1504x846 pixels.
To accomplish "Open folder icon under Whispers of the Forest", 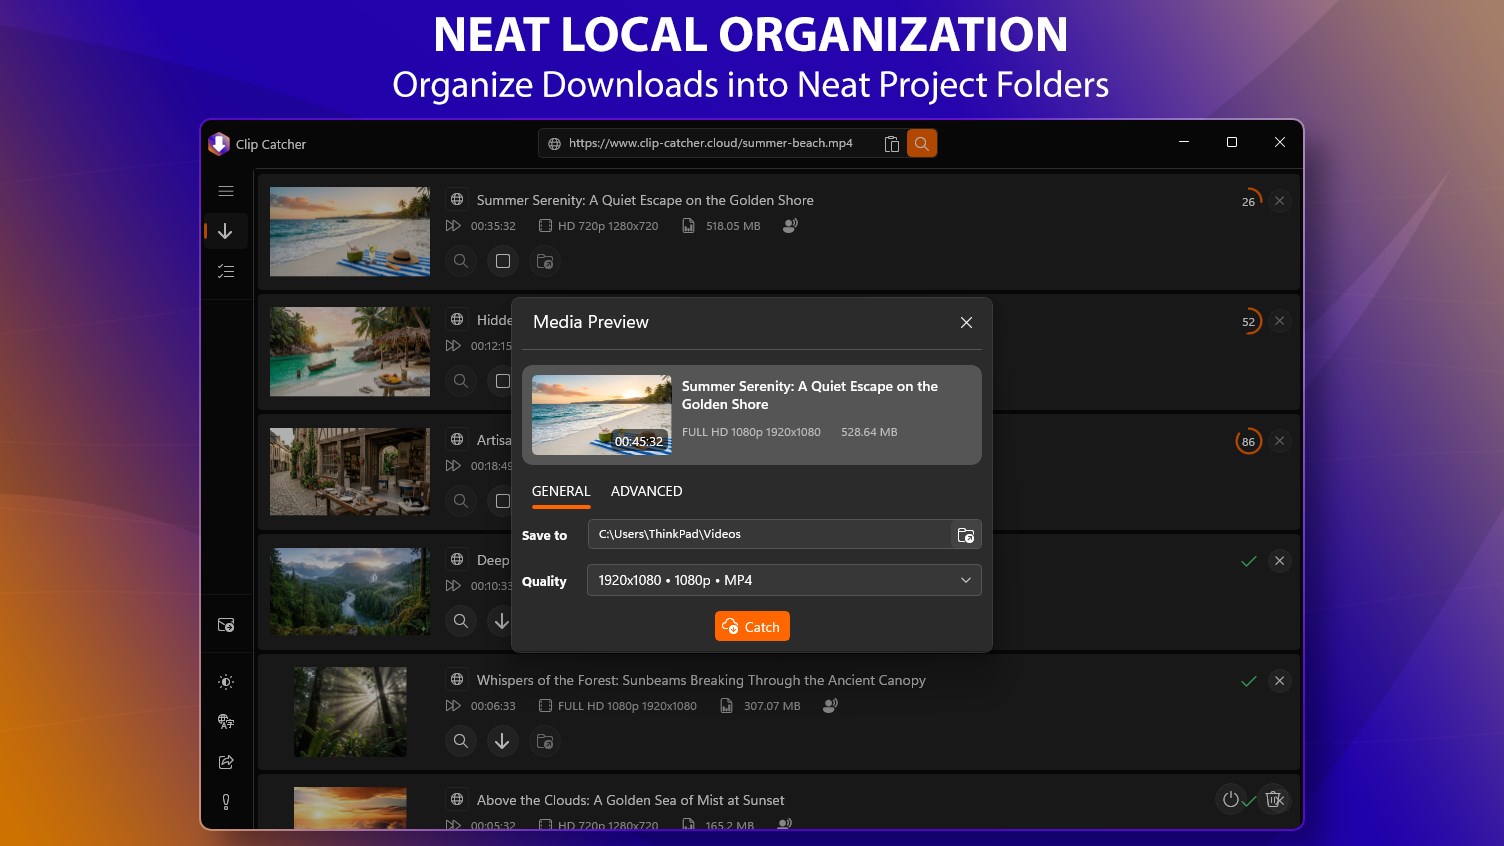I will pos(545,741).
